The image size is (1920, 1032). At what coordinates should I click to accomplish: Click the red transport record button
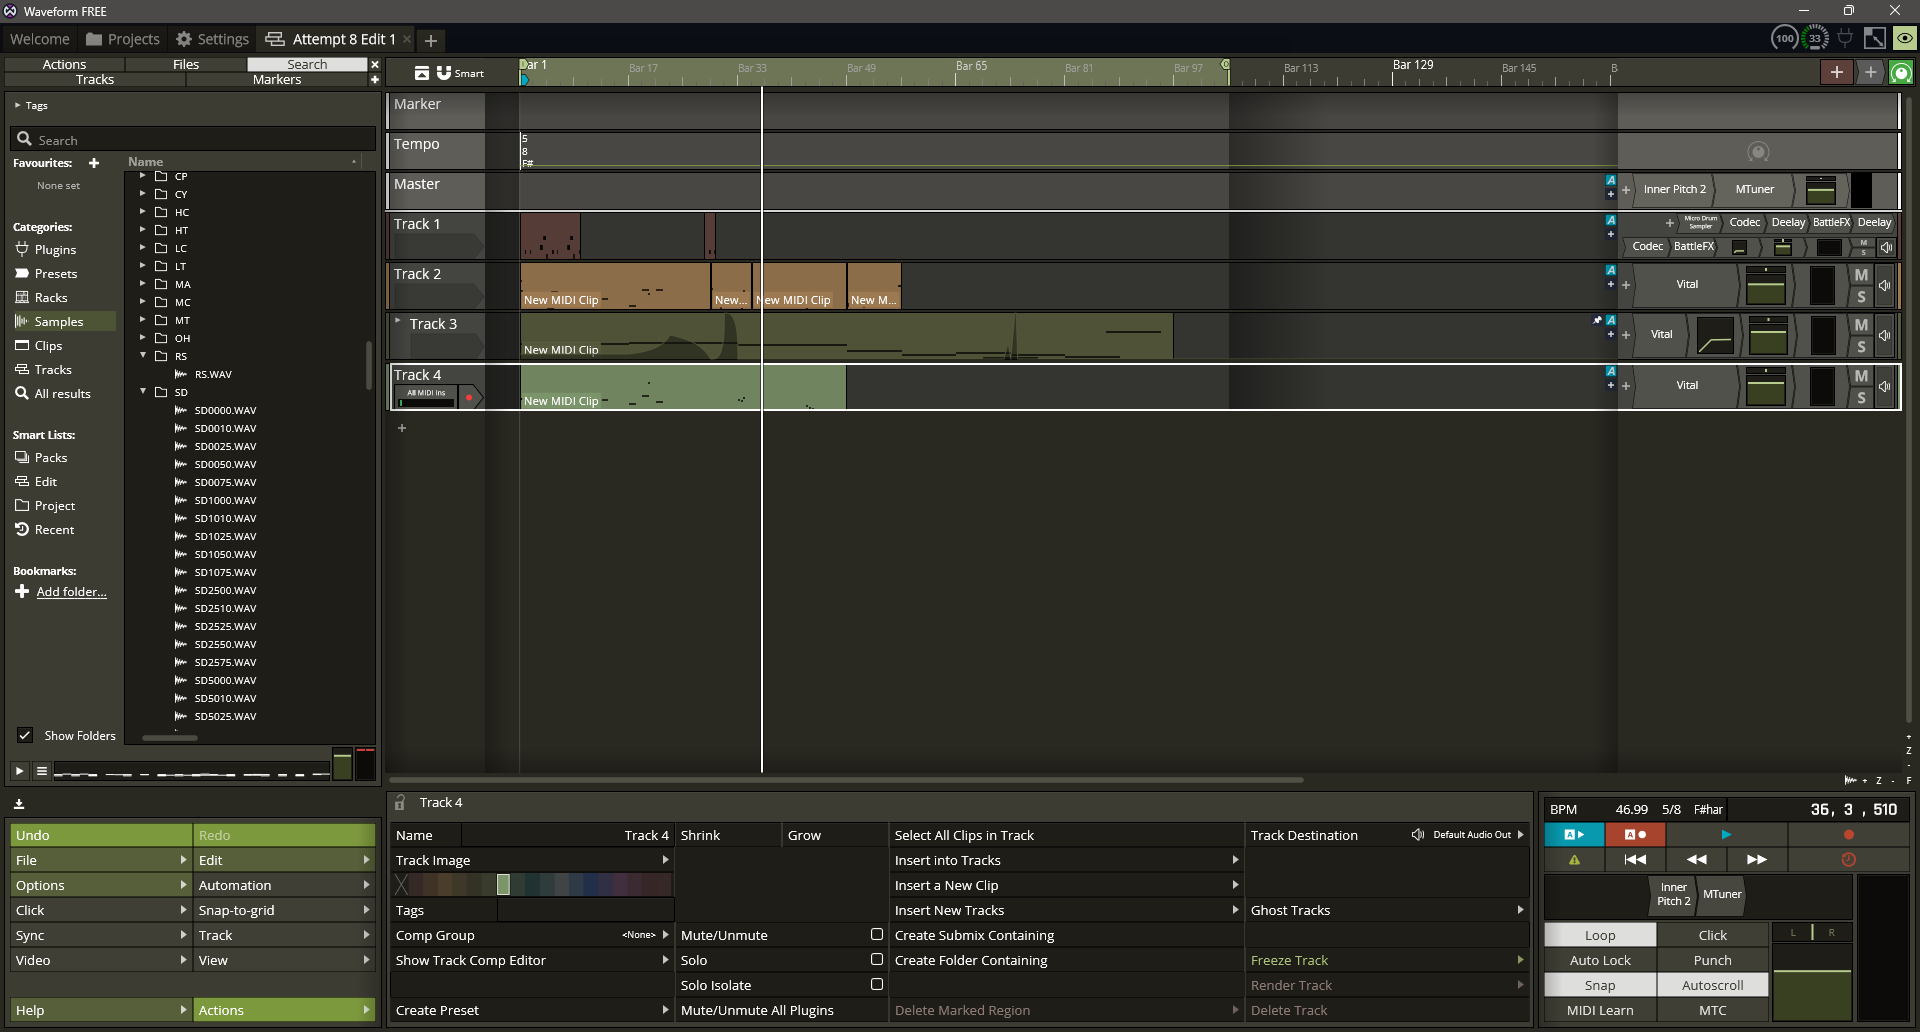point(1848,834)
